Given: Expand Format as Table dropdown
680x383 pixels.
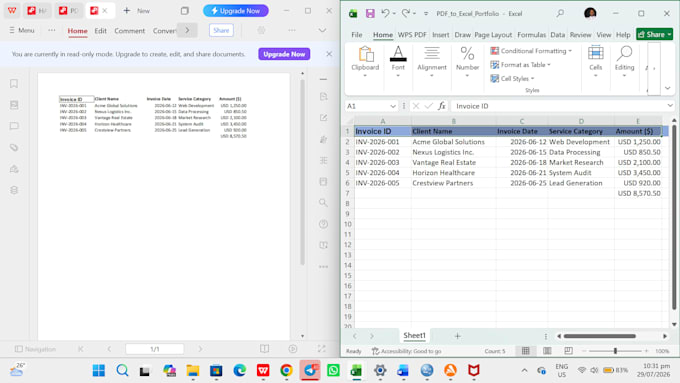Looking at the screenshot, I should click(x=549, y=65).
